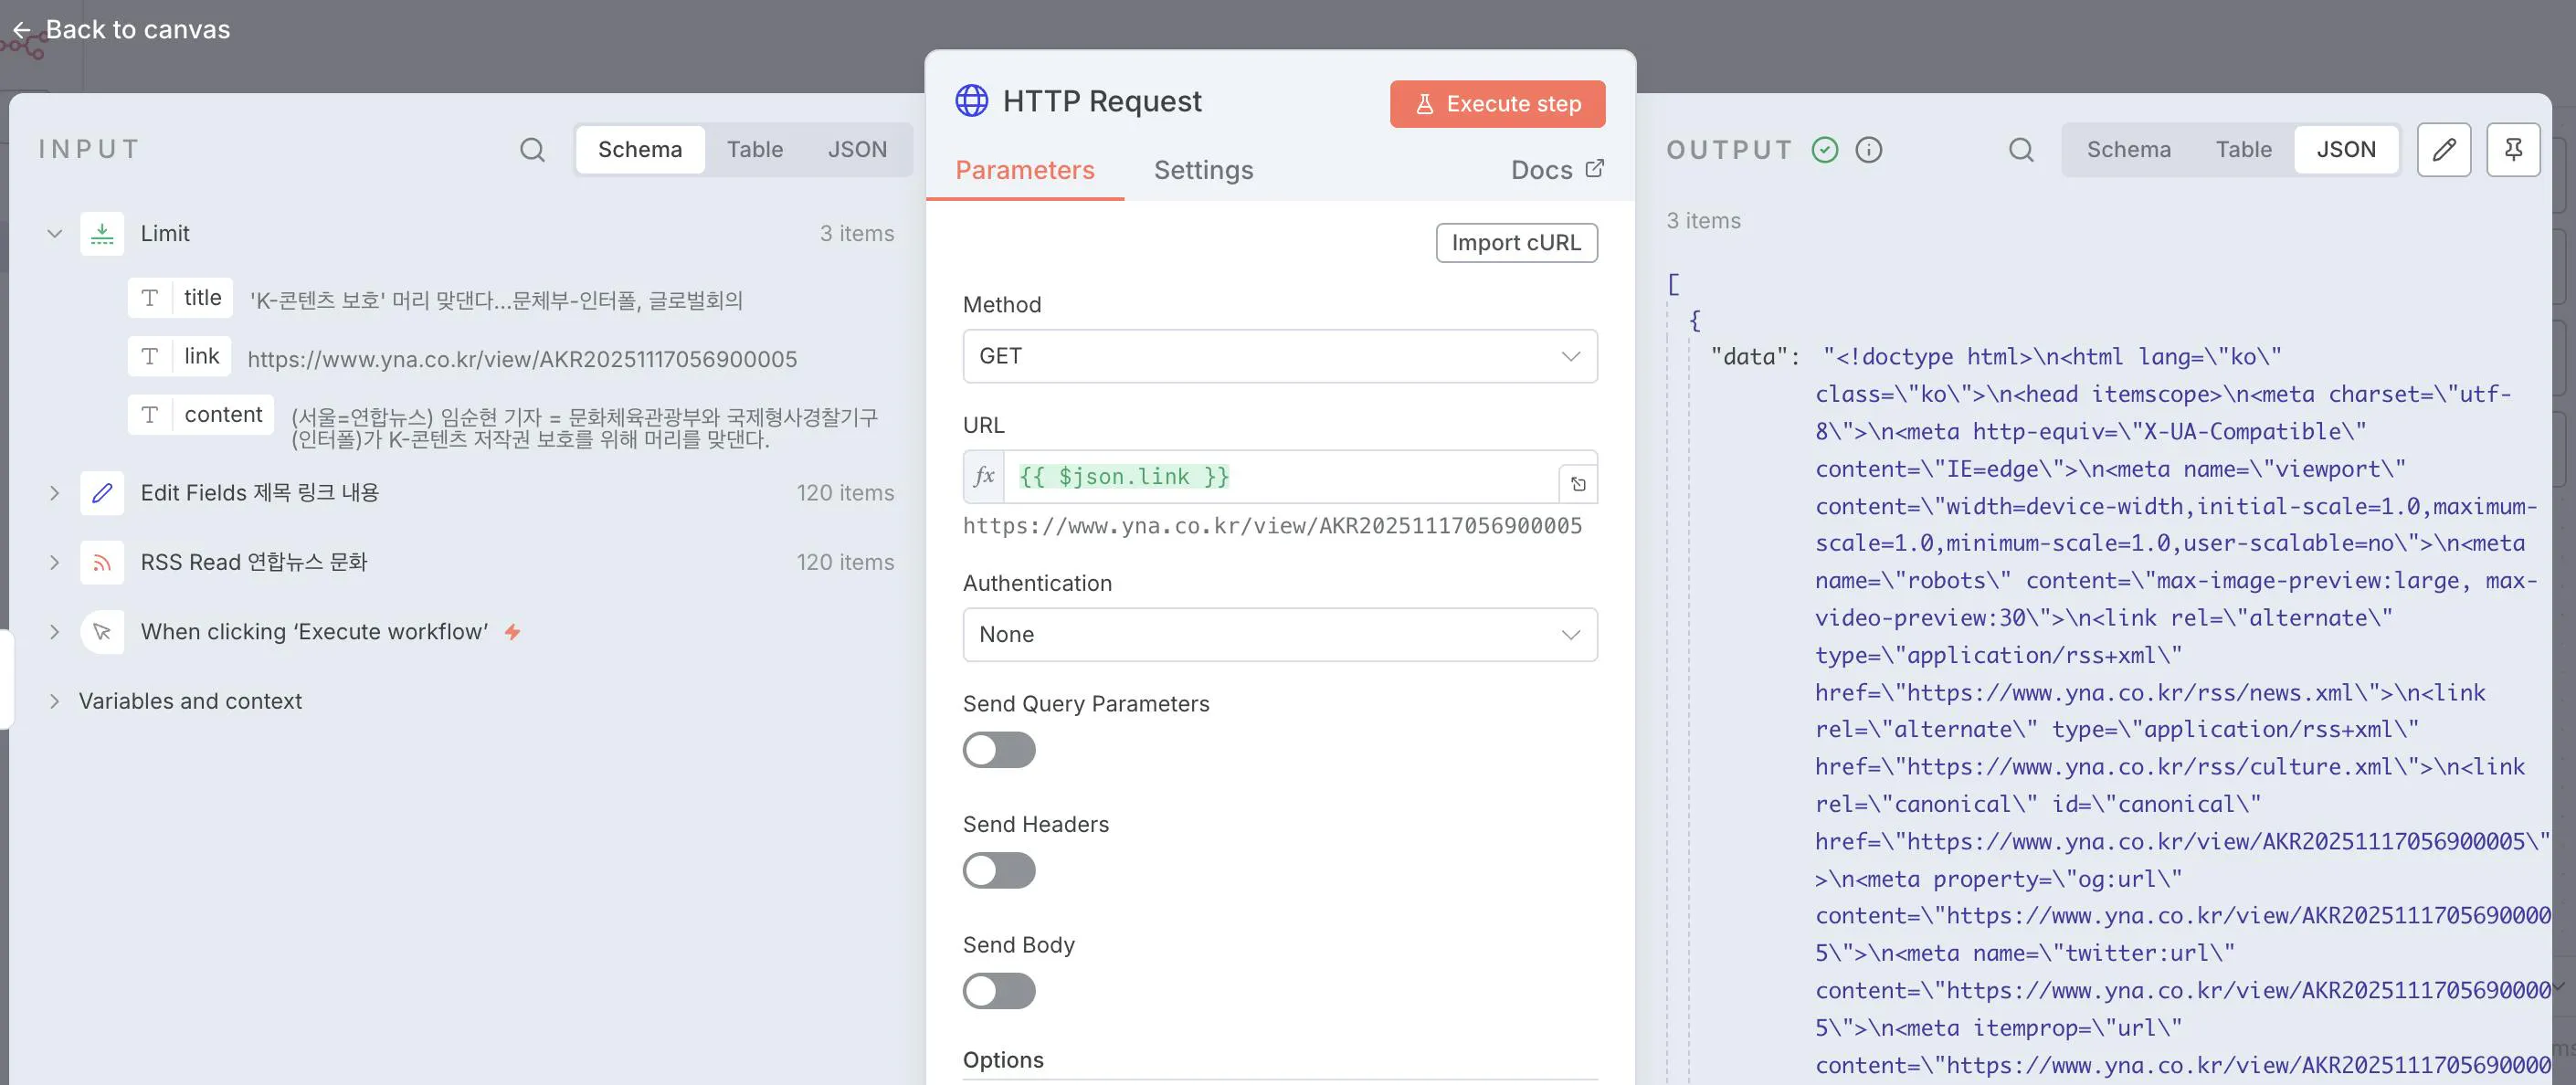The width and height of the screenshot is (2576, 1085).
Task: Open the Docs external link
Action: click(1556, 170)
